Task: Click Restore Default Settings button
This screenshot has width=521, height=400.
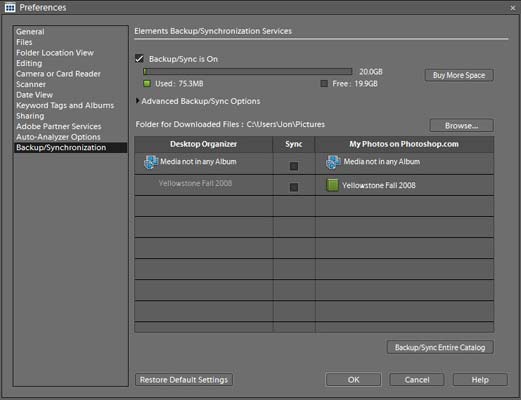Action: tap(184, 380)
